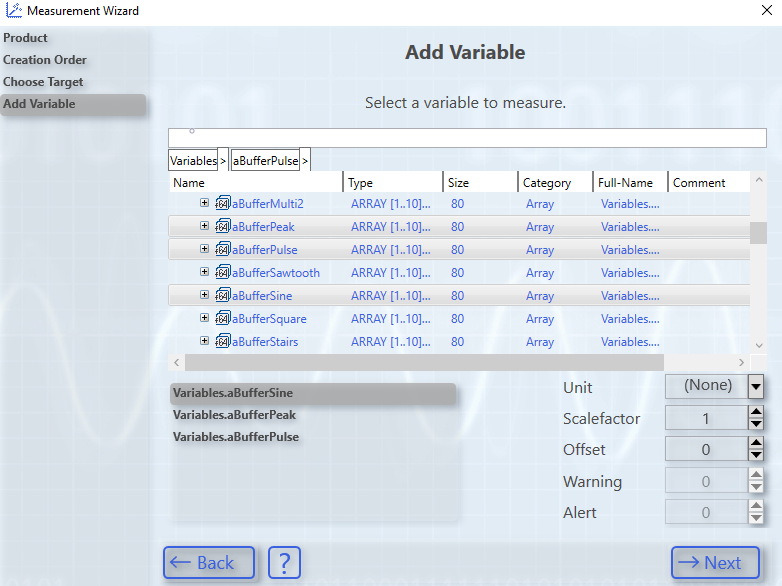Select the aBufferStairs row name
Image resolution: width=782 pixels, height=586 pixels.
(x=265, y=342)
